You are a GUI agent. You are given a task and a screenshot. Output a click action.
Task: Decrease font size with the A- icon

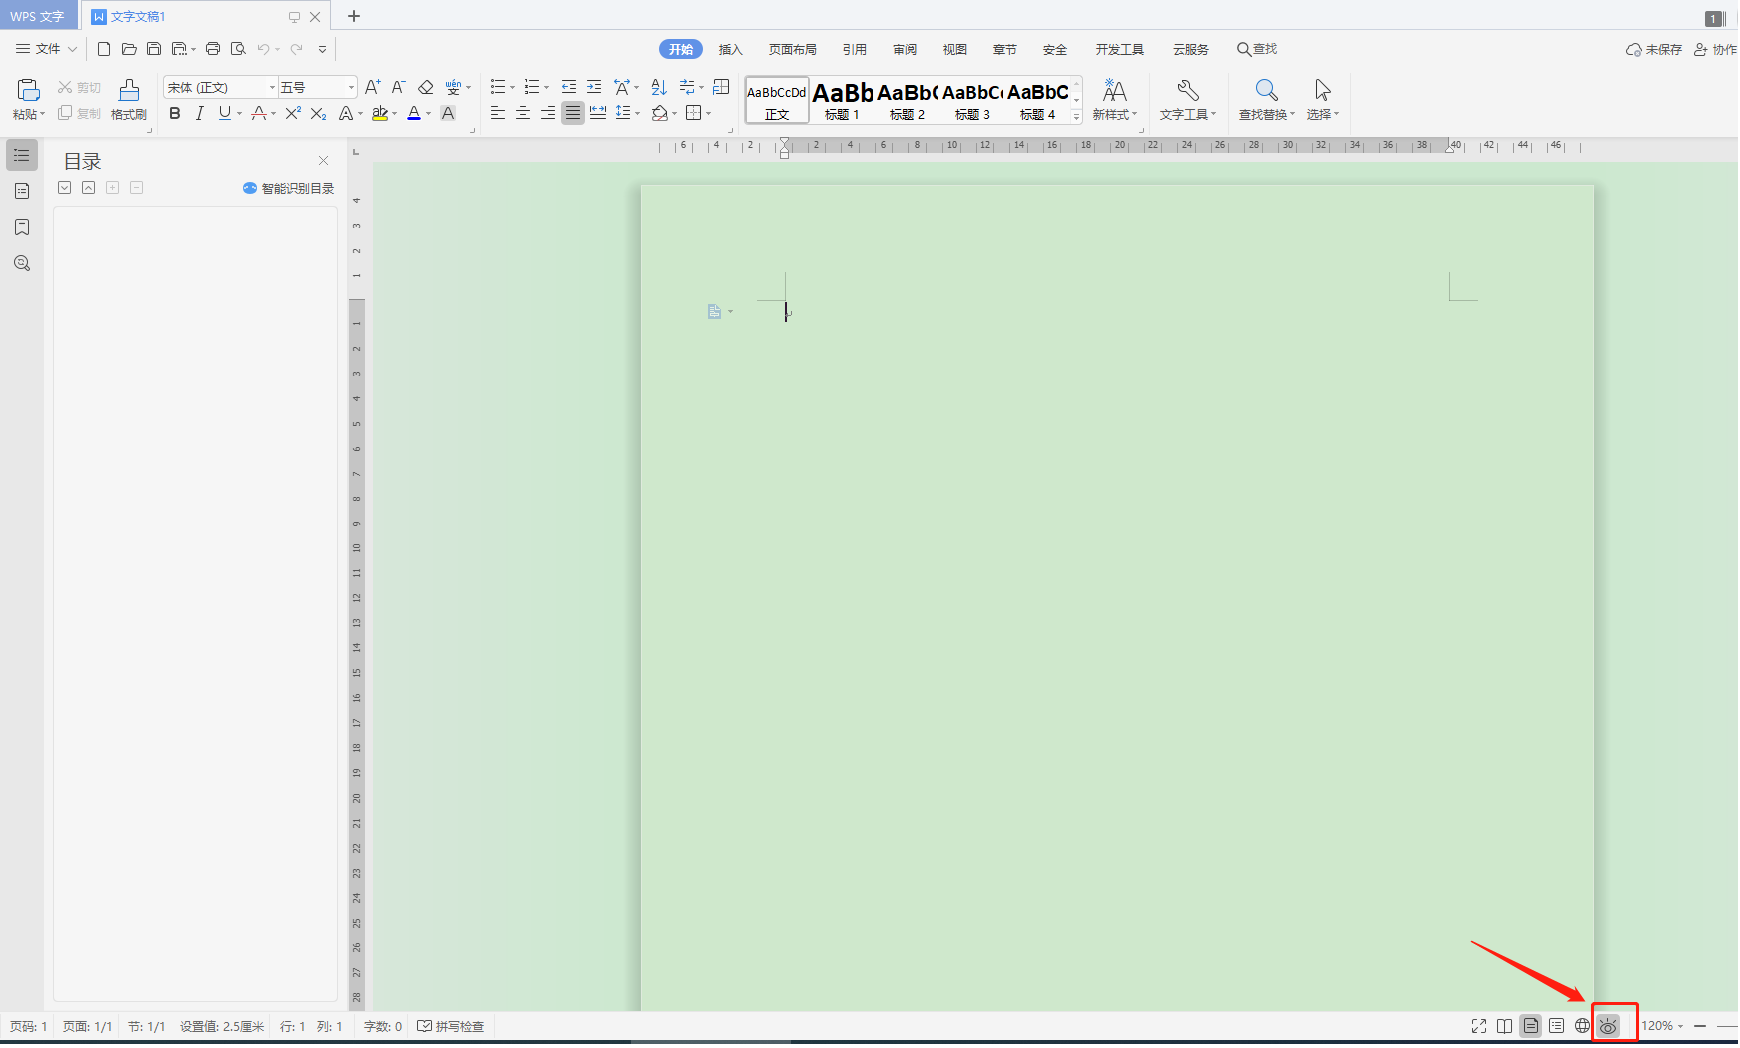click(398, 87)
